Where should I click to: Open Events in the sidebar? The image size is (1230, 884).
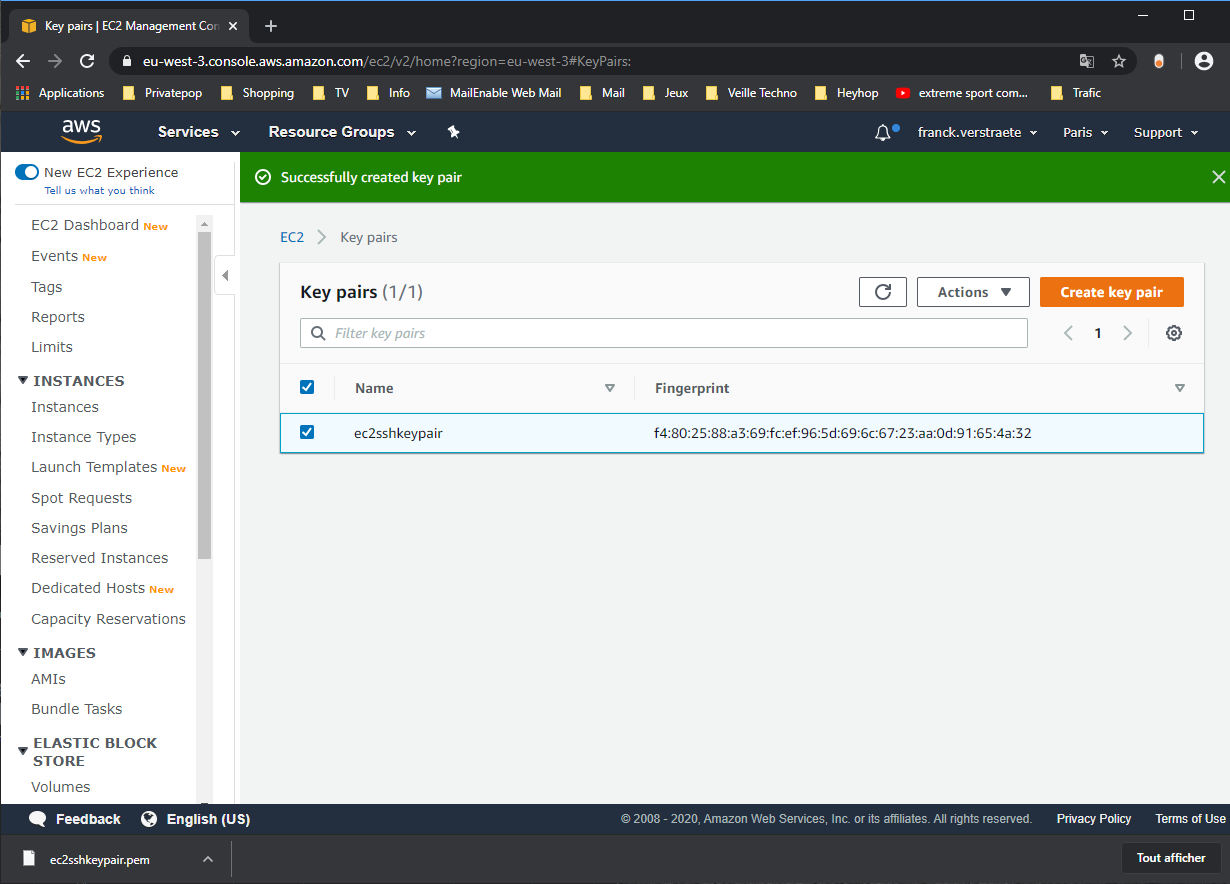pyautogui.click(x=54, y=256)
